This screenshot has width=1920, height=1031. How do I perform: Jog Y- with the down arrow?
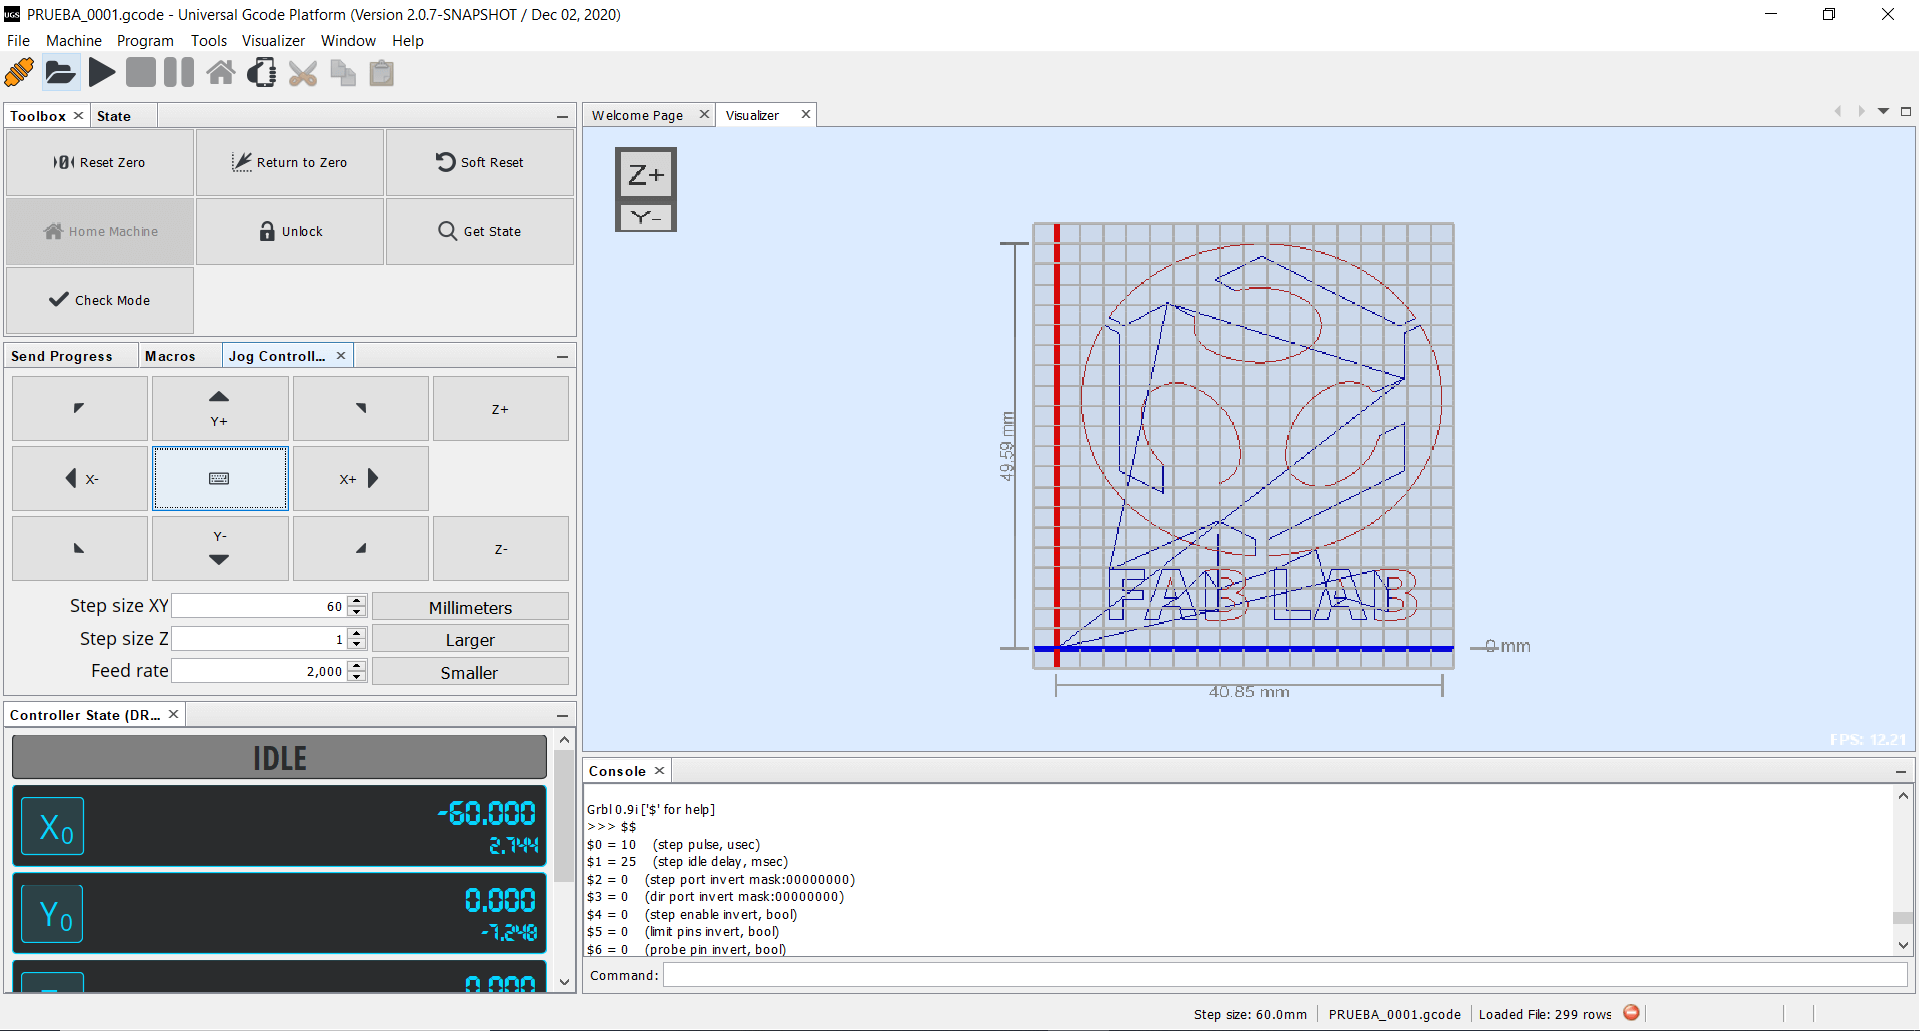tap(220, 548)
